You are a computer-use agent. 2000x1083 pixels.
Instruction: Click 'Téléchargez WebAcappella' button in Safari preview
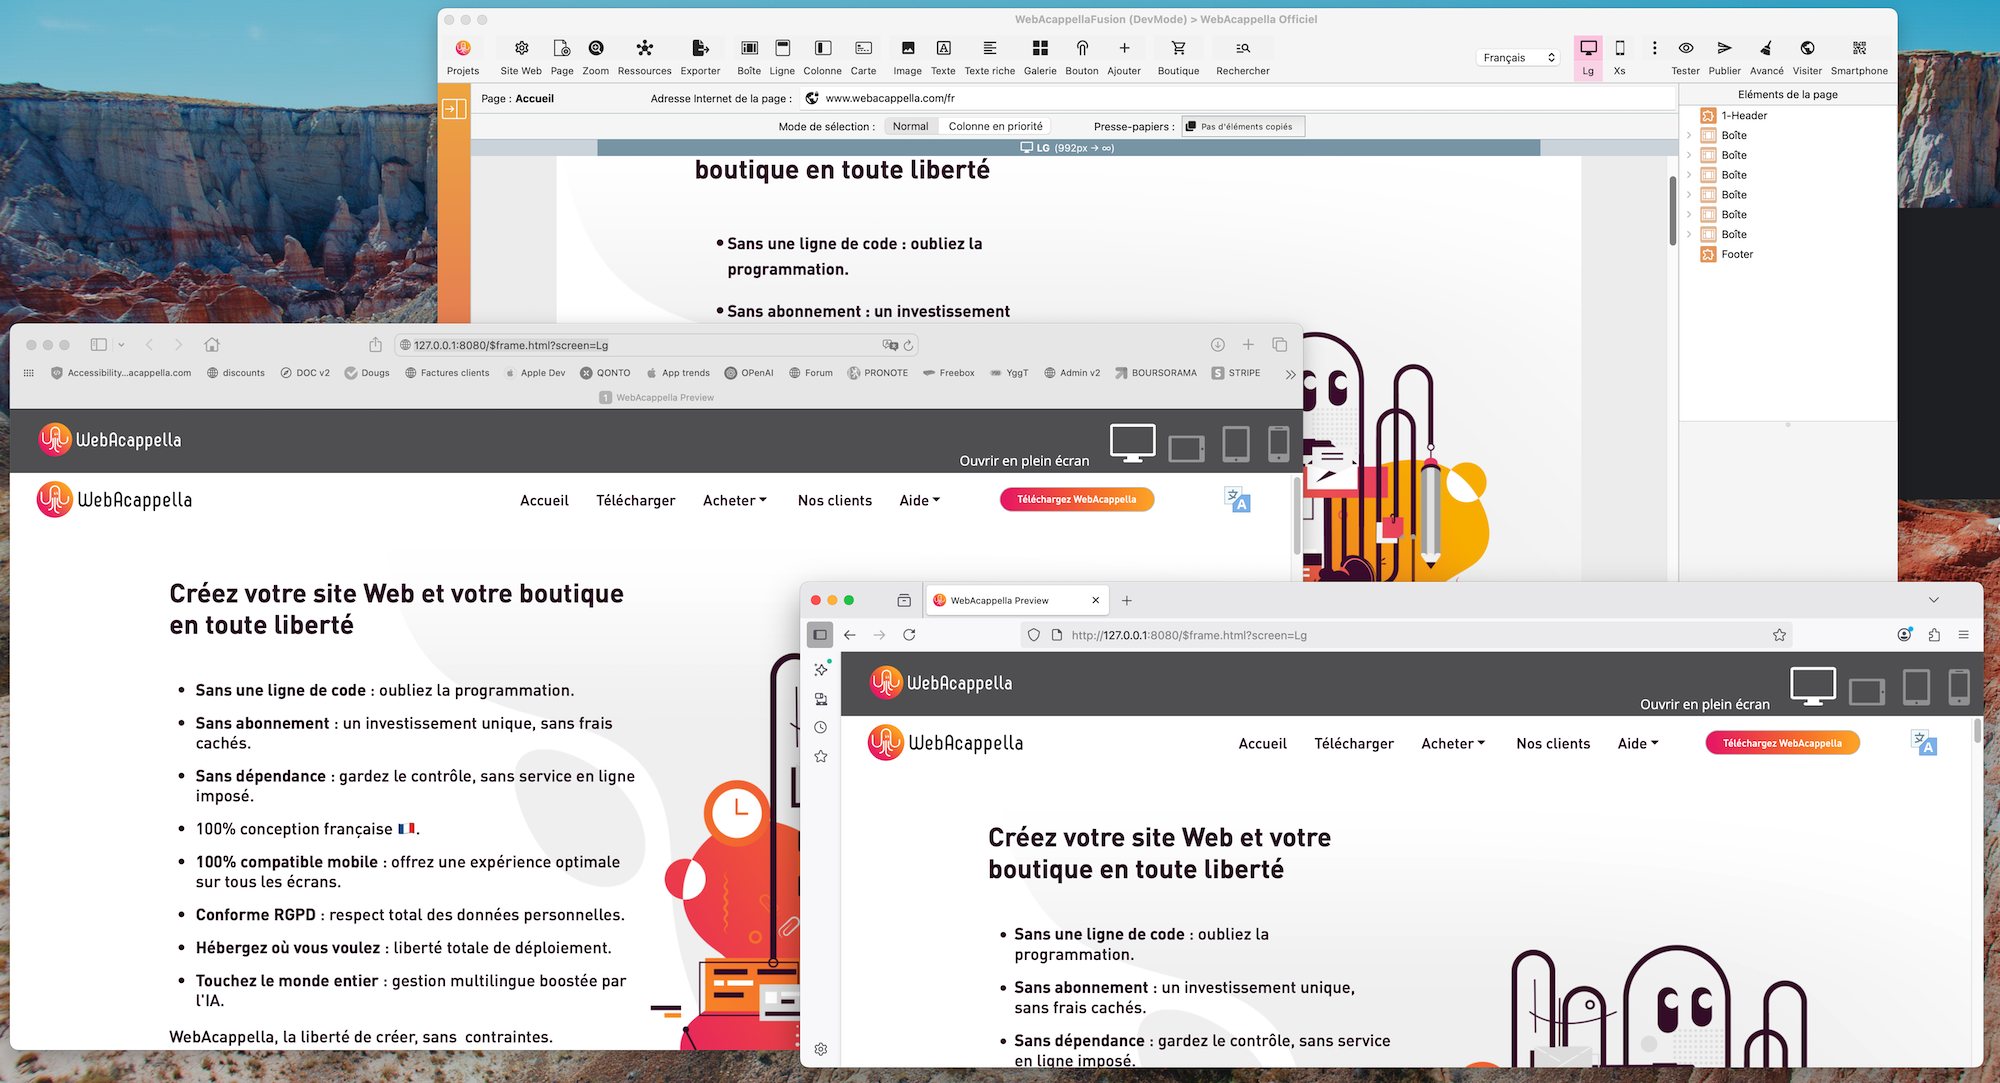pyautogui.click(x=1076, y=499)
